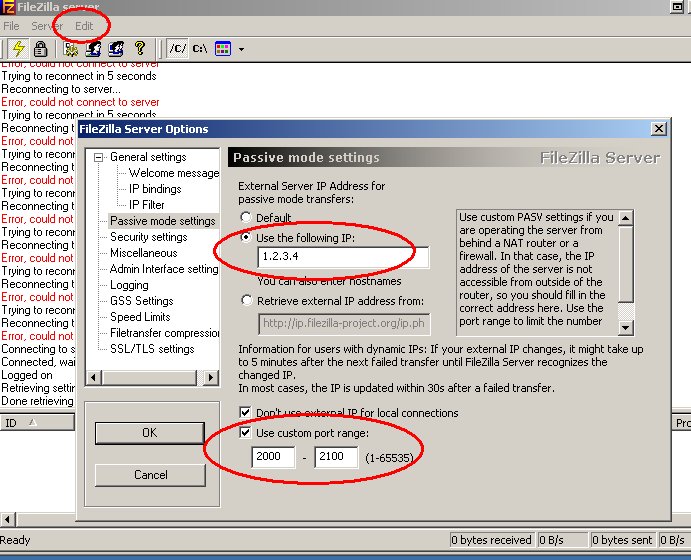Toggle the Use custom port range checkbox

click(245, 433)
